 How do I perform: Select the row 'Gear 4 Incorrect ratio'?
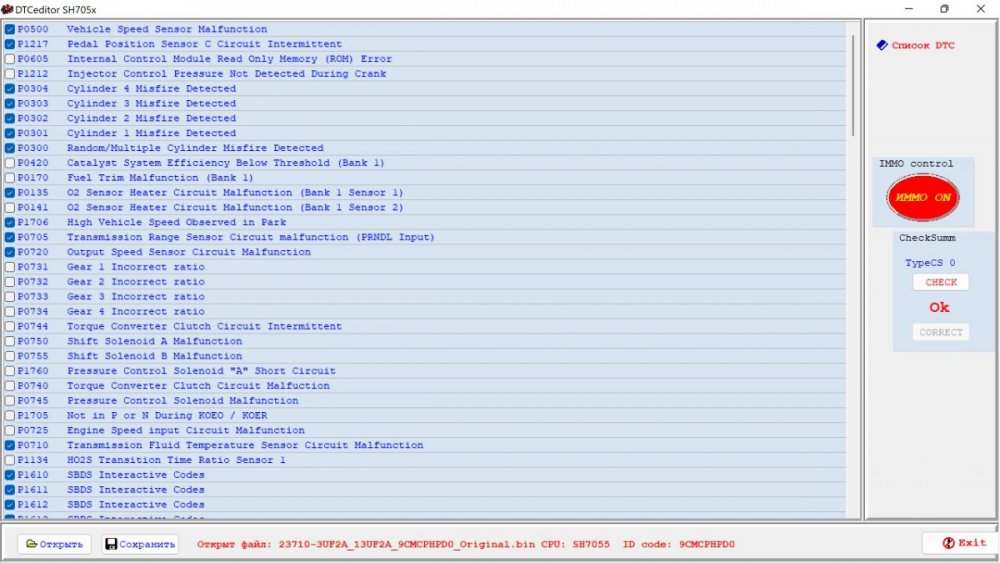click(424, 311)
